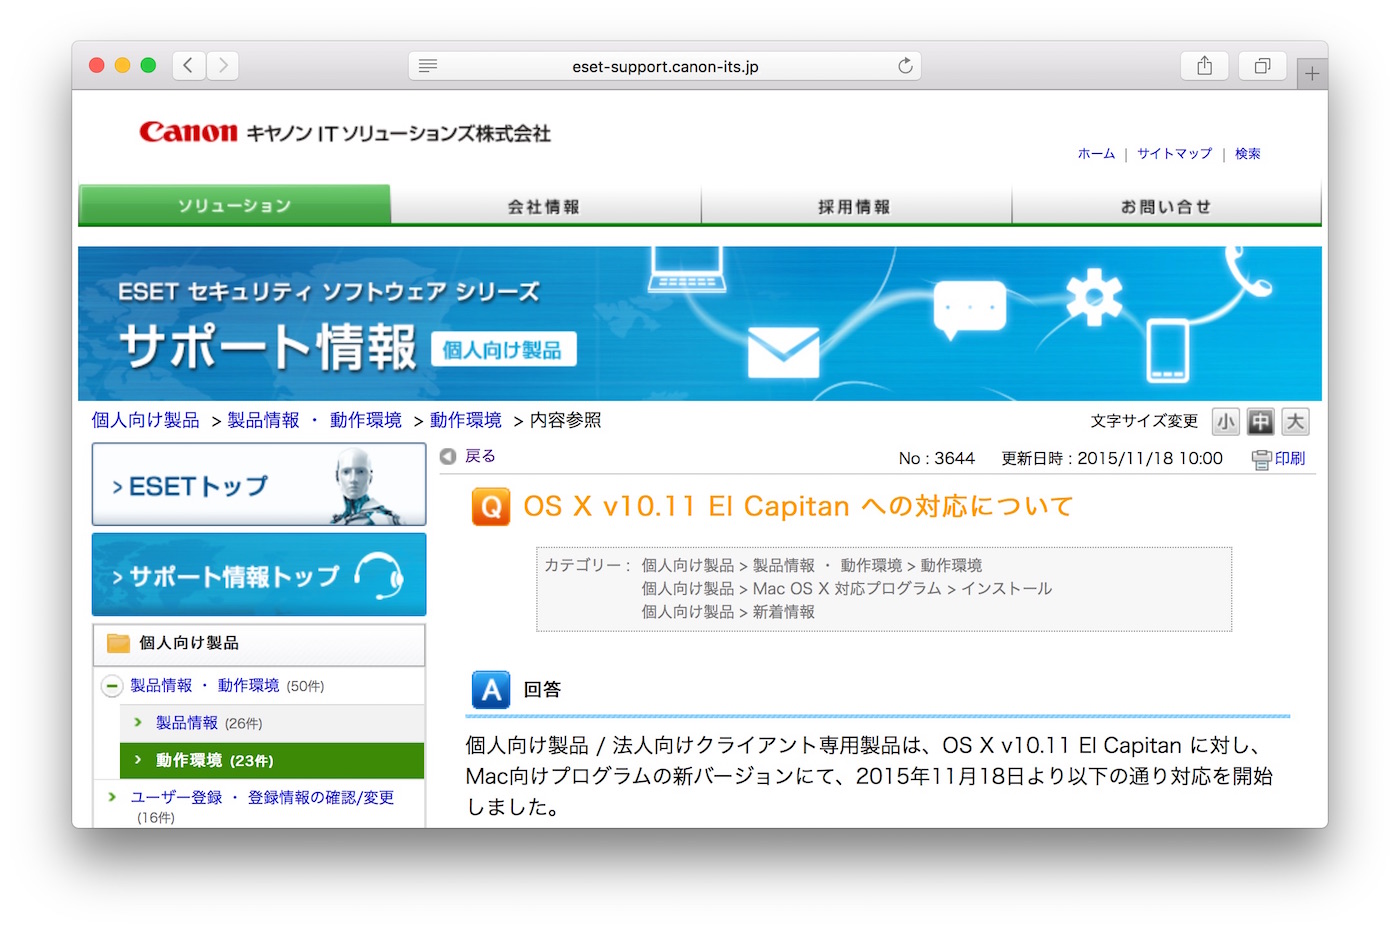1400x931 pixels.
Task: Click the first 動作環境 breadcrumb after 製品情報
Action: (366, 420)
